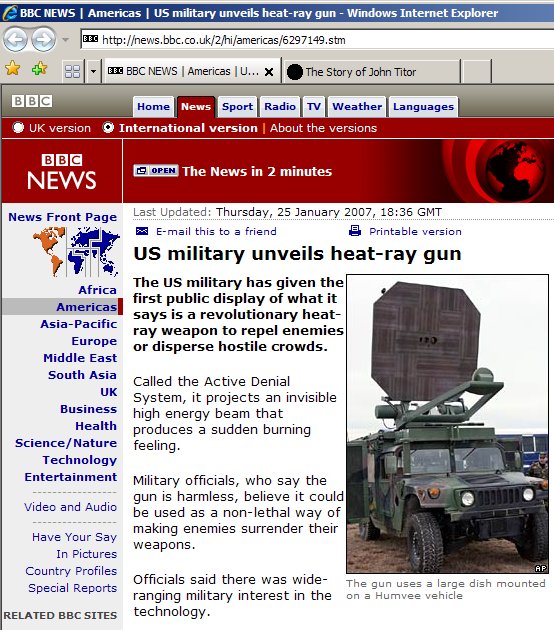Go forward with the browser Forward arrow

[x=43, y=40]
